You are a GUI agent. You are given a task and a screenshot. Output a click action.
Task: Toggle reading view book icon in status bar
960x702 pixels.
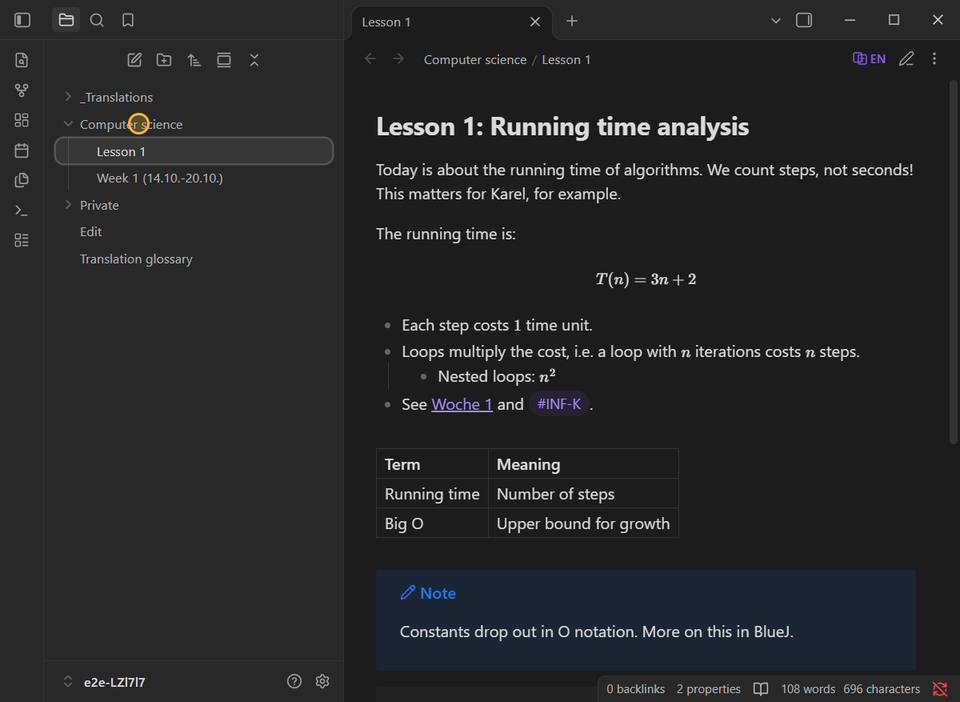coord(761,689)
